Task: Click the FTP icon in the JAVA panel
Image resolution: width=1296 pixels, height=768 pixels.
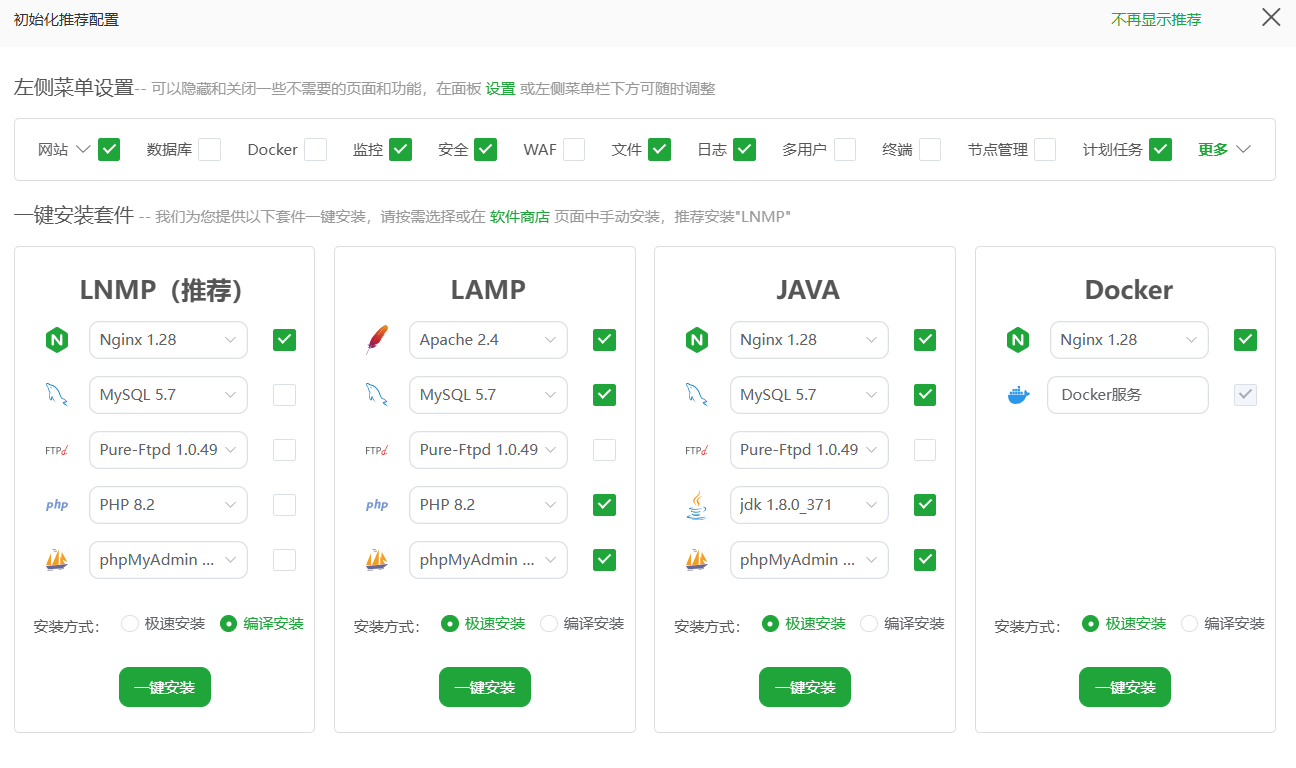Action: click(697, 450)
